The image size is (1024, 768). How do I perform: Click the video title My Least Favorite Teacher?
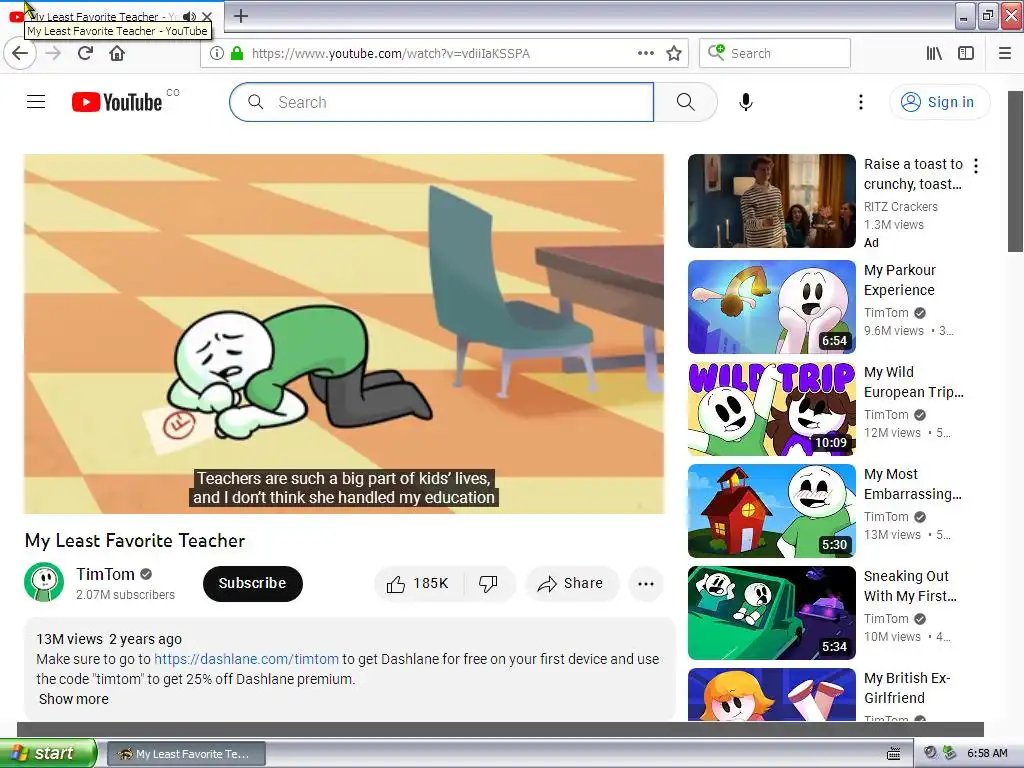click(135, 540)
